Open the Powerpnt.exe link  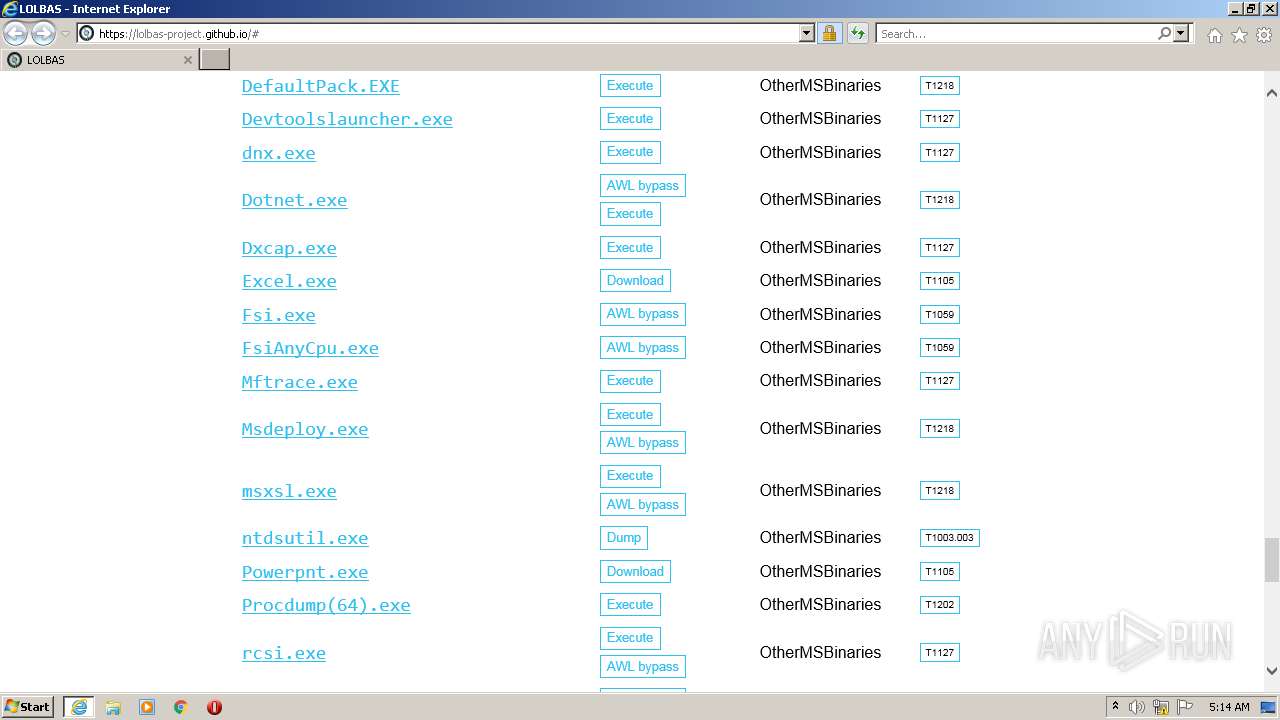click(x=305, y=572)
